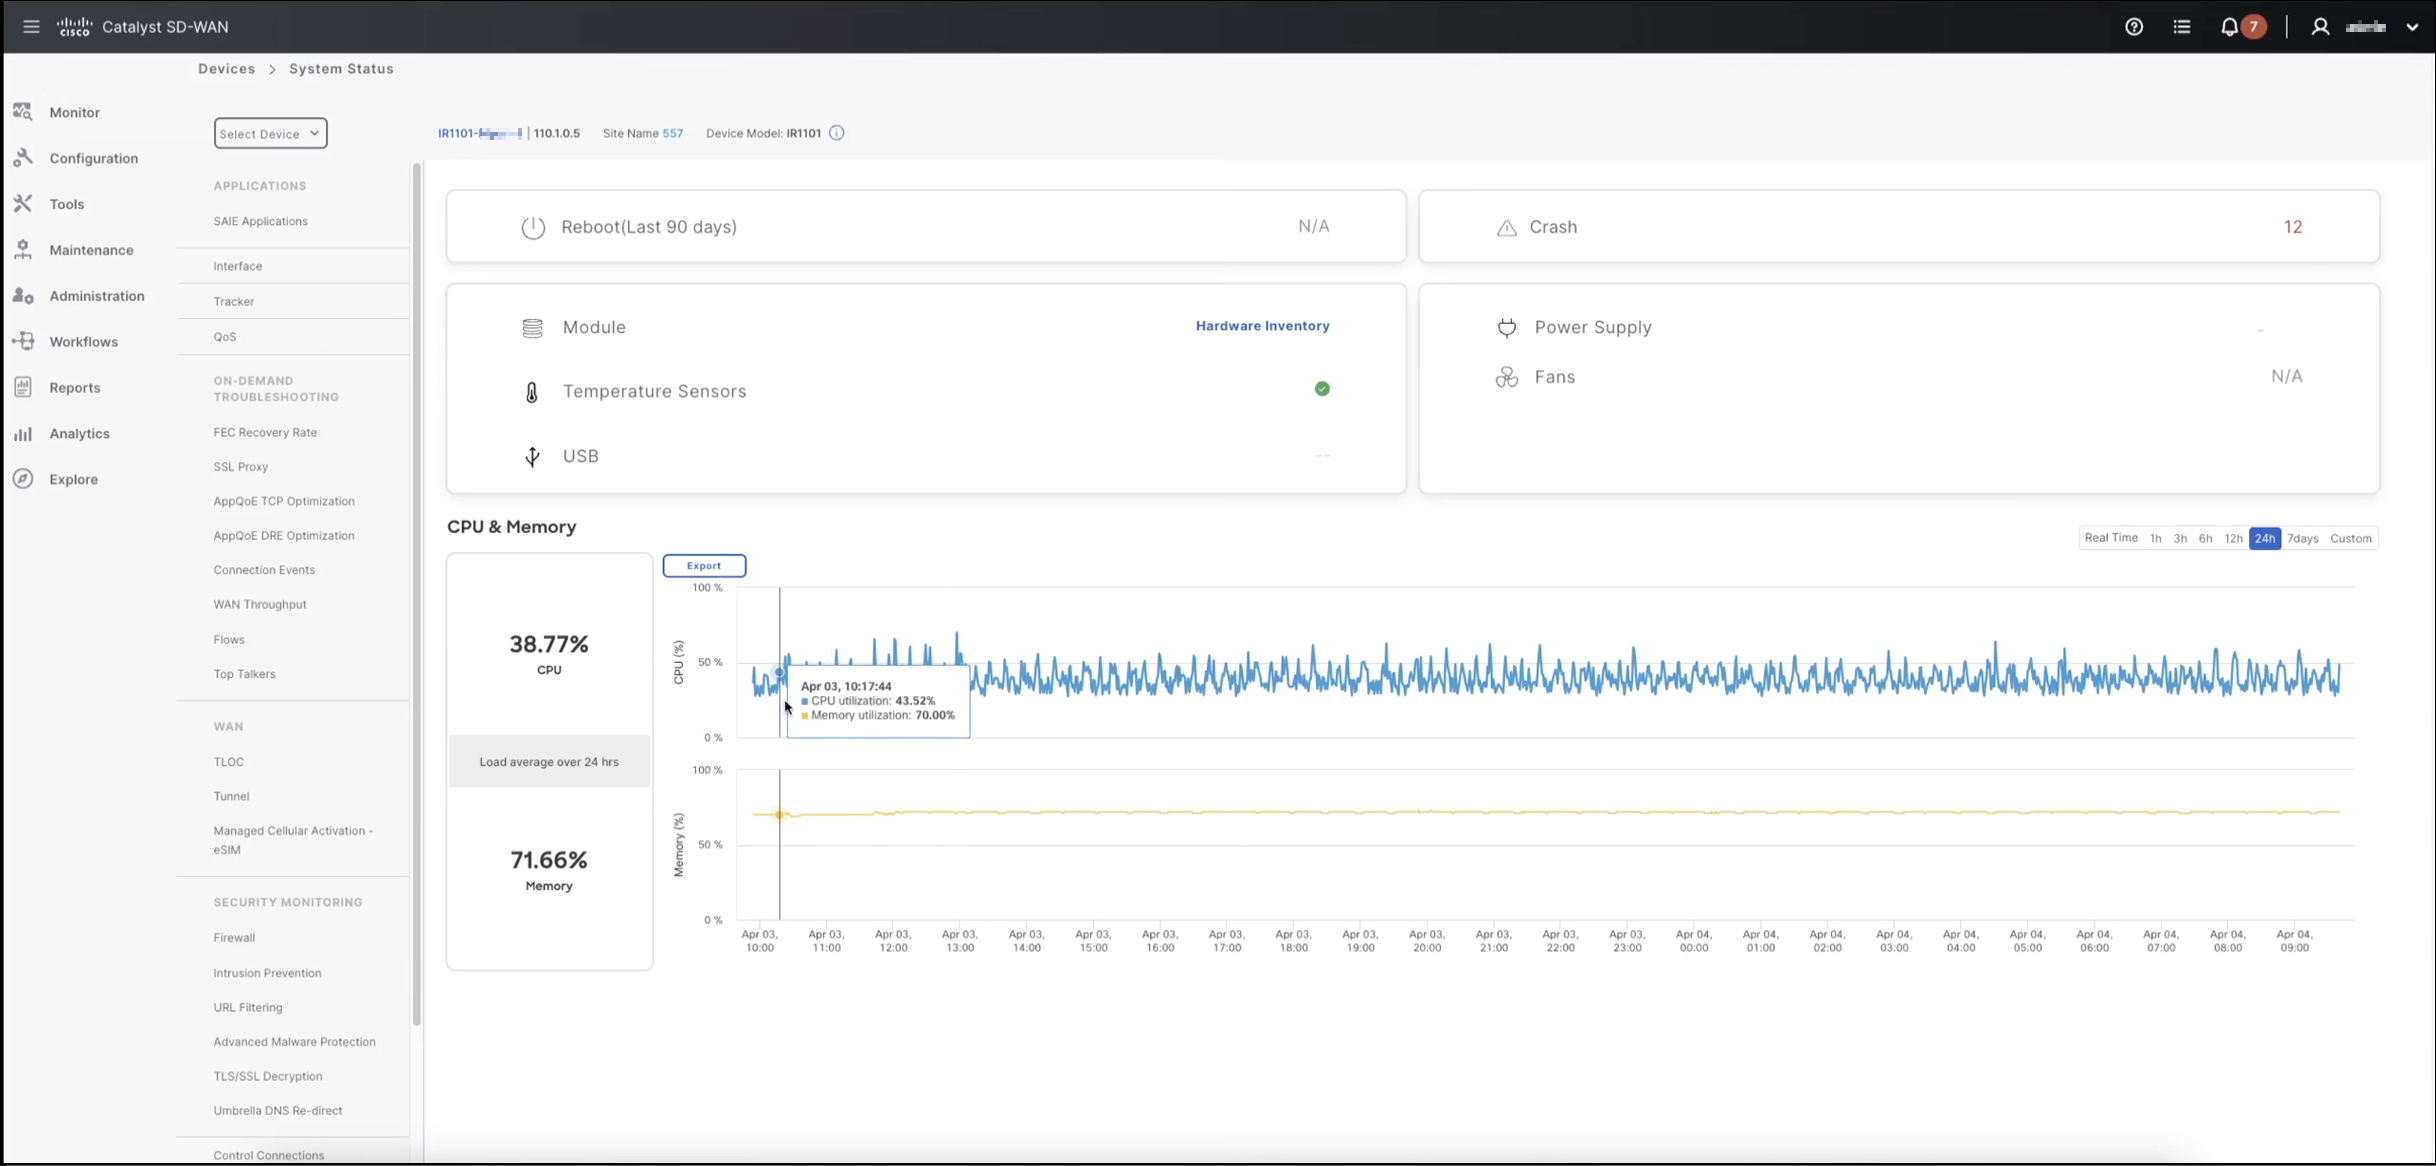This screenshot has width=2436, height=1166.
Task: Click the Analytics sidebar icon
Action: tap(23, 433)
